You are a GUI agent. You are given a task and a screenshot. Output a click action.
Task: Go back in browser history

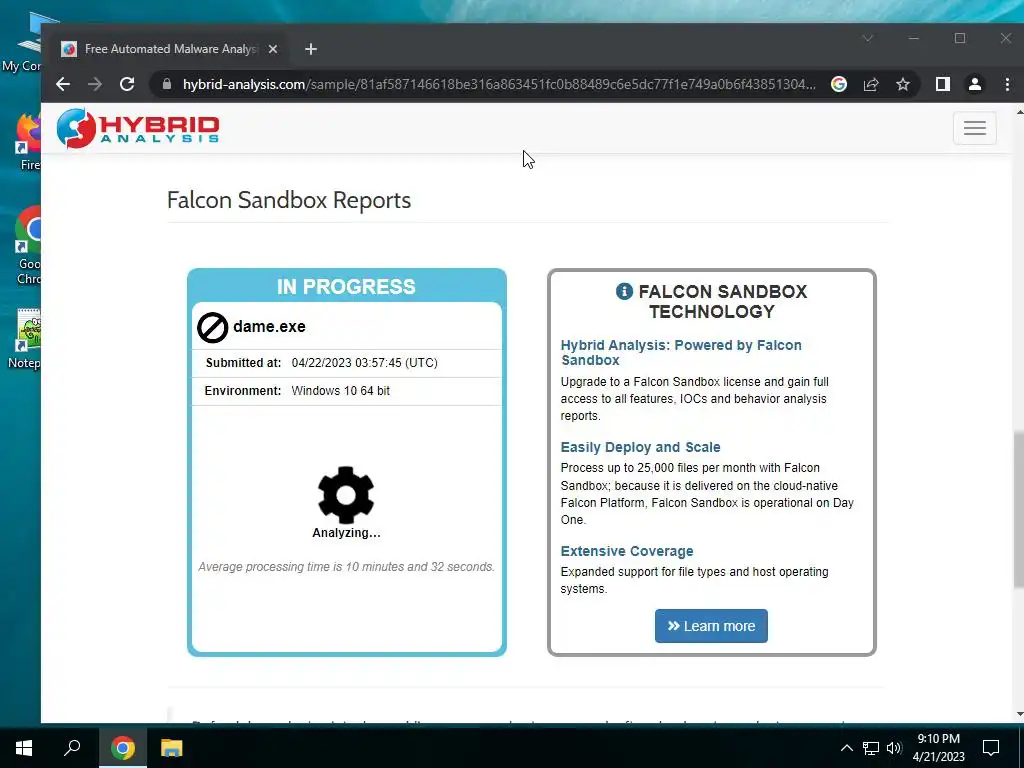[63, 84]
